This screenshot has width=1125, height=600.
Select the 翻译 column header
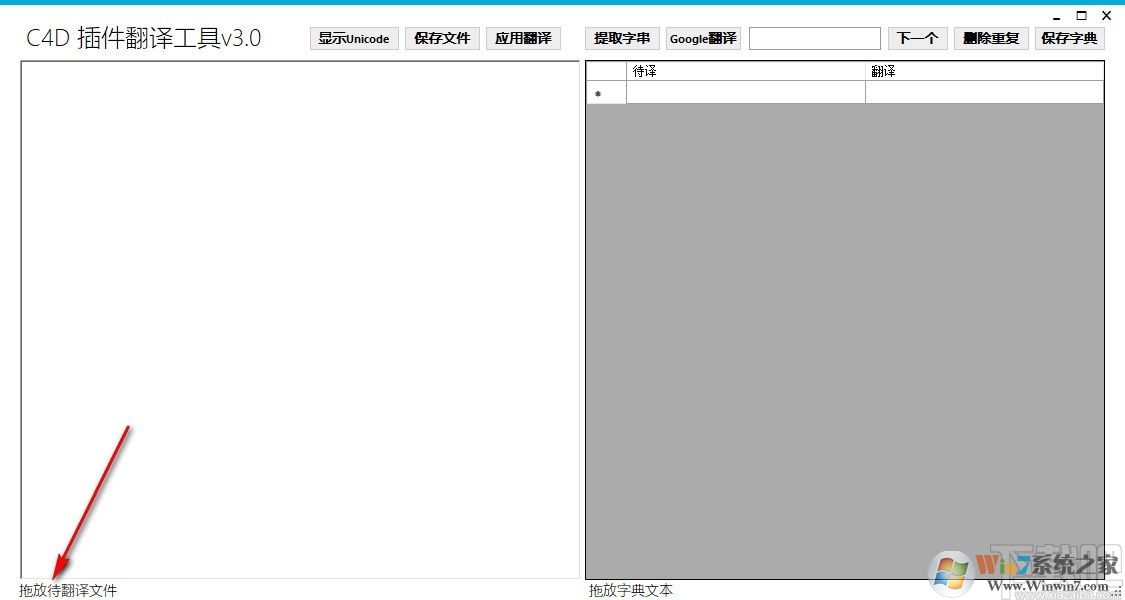(985, 70)
